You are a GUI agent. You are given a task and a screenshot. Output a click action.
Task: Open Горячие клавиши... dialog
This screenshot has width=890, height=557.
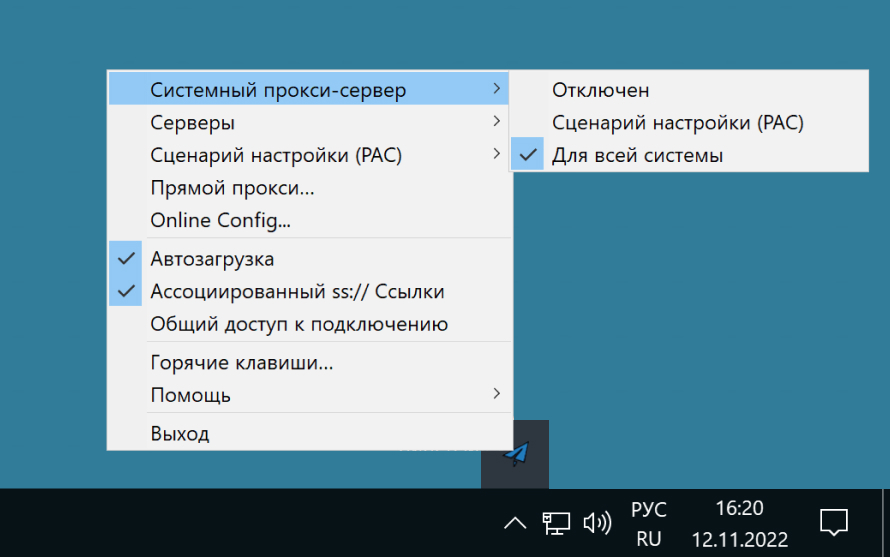310,362
